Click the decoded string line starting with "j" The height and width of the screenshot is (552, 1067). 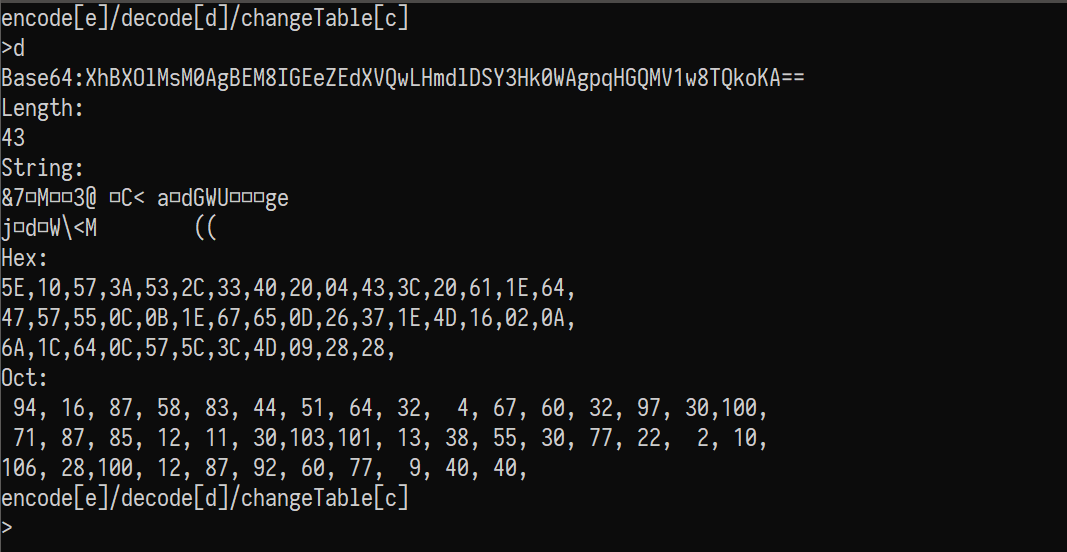coord(108,228)
